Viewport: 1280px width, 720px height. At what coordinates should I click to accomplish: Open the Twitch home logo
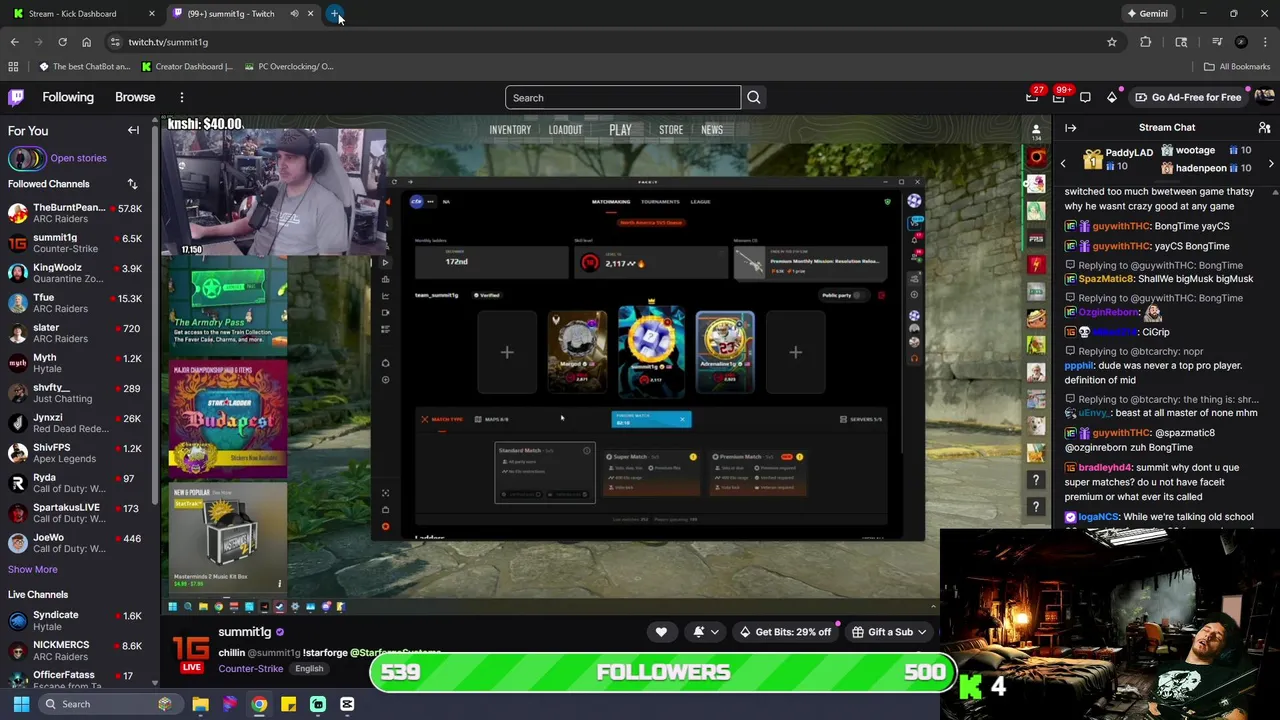(16, 97)
